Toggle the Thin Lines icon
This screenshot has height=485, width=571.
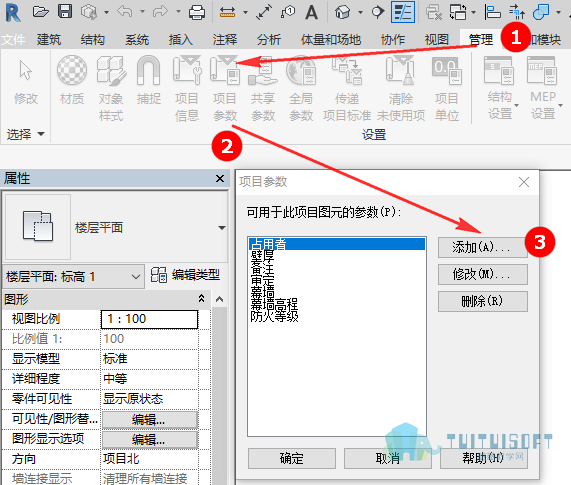coord(403,12)
